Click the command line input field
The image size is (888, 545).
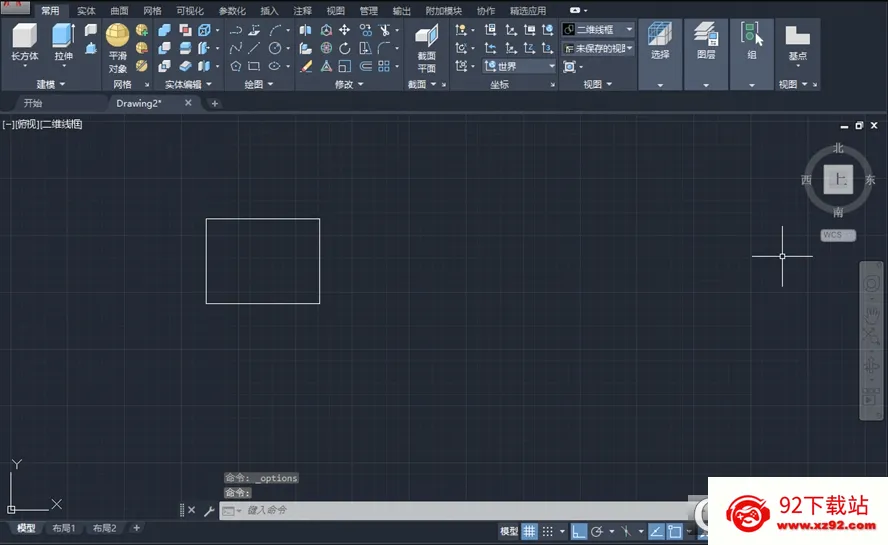453,510
